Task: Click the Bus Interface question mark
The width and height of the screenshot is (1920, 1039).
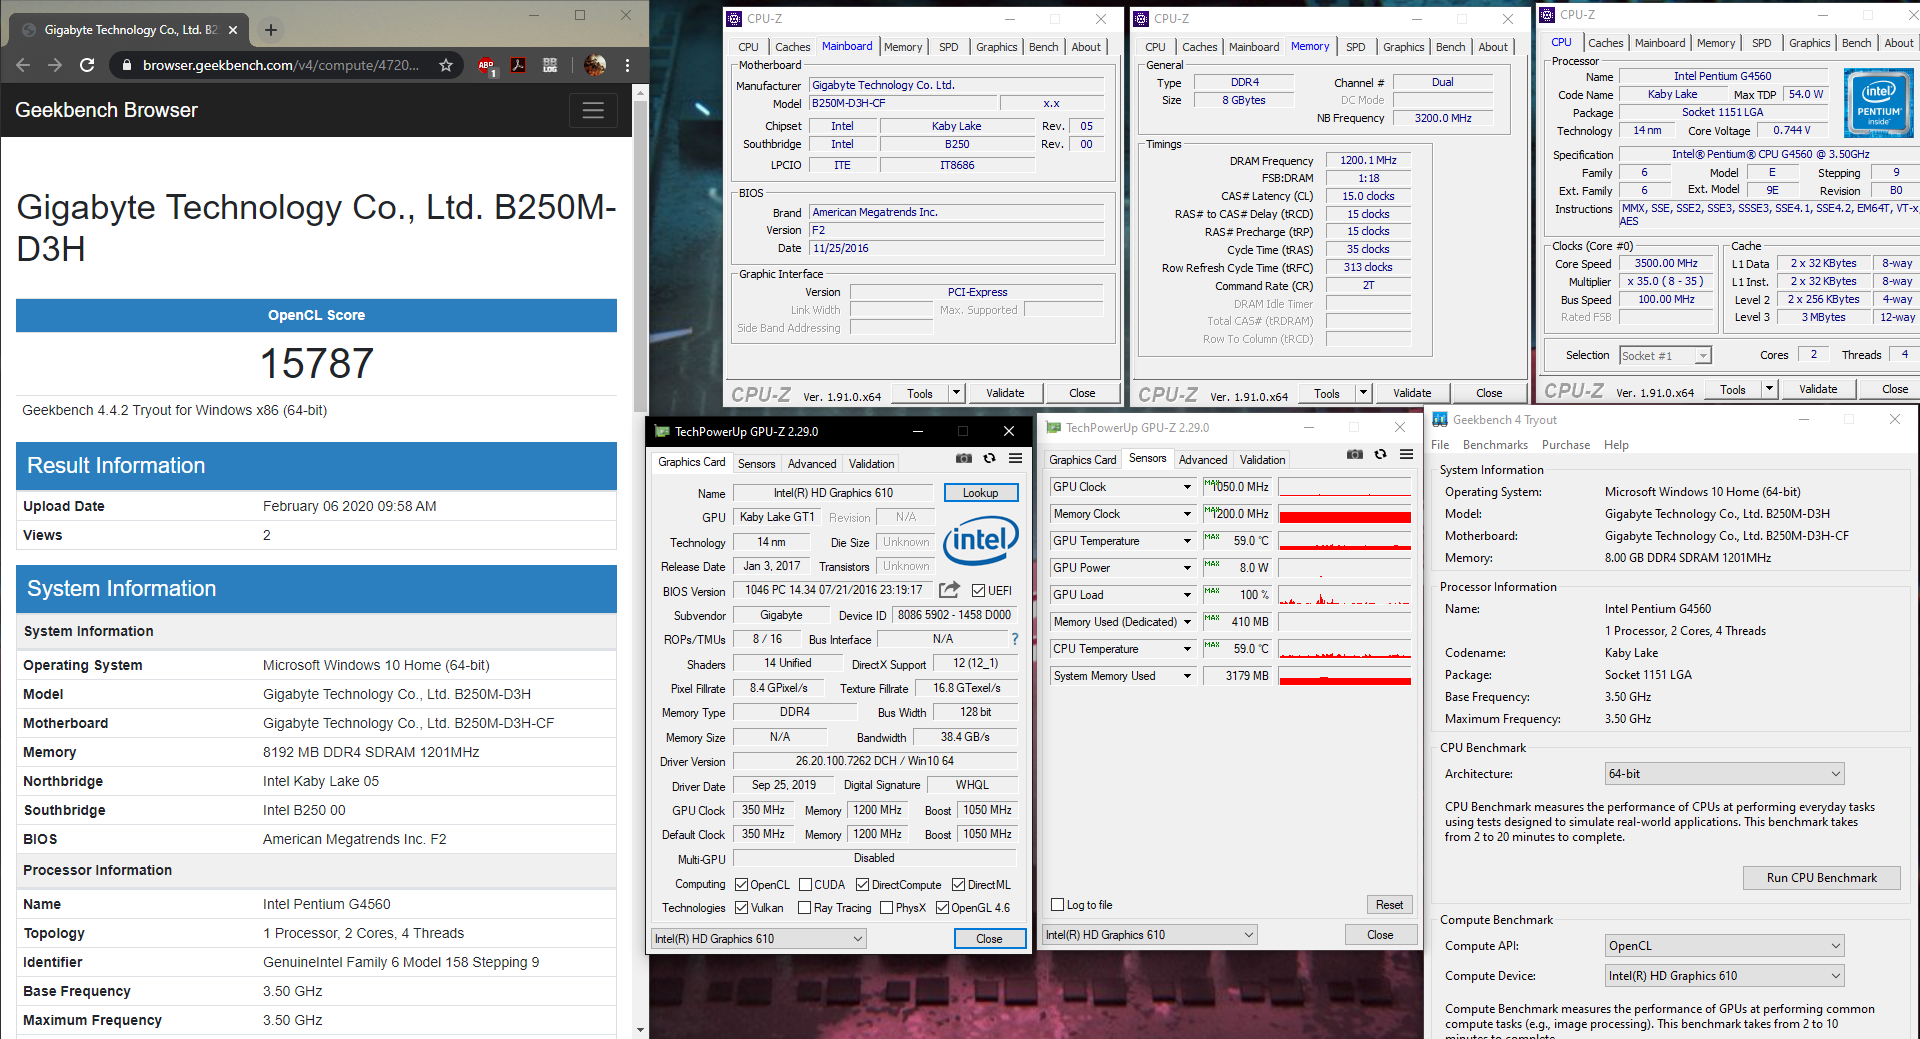Action: click(1015, 639)
